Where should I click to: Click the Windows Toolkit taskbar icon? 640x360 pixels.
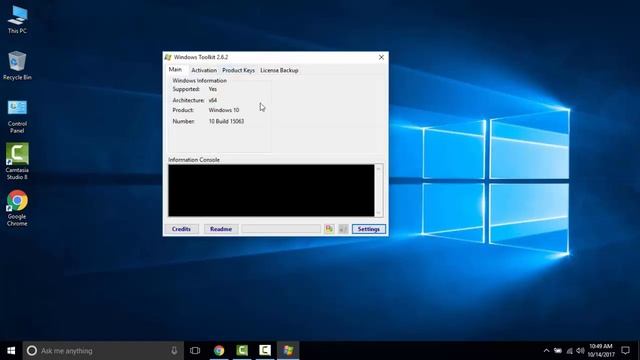point(288,351)
